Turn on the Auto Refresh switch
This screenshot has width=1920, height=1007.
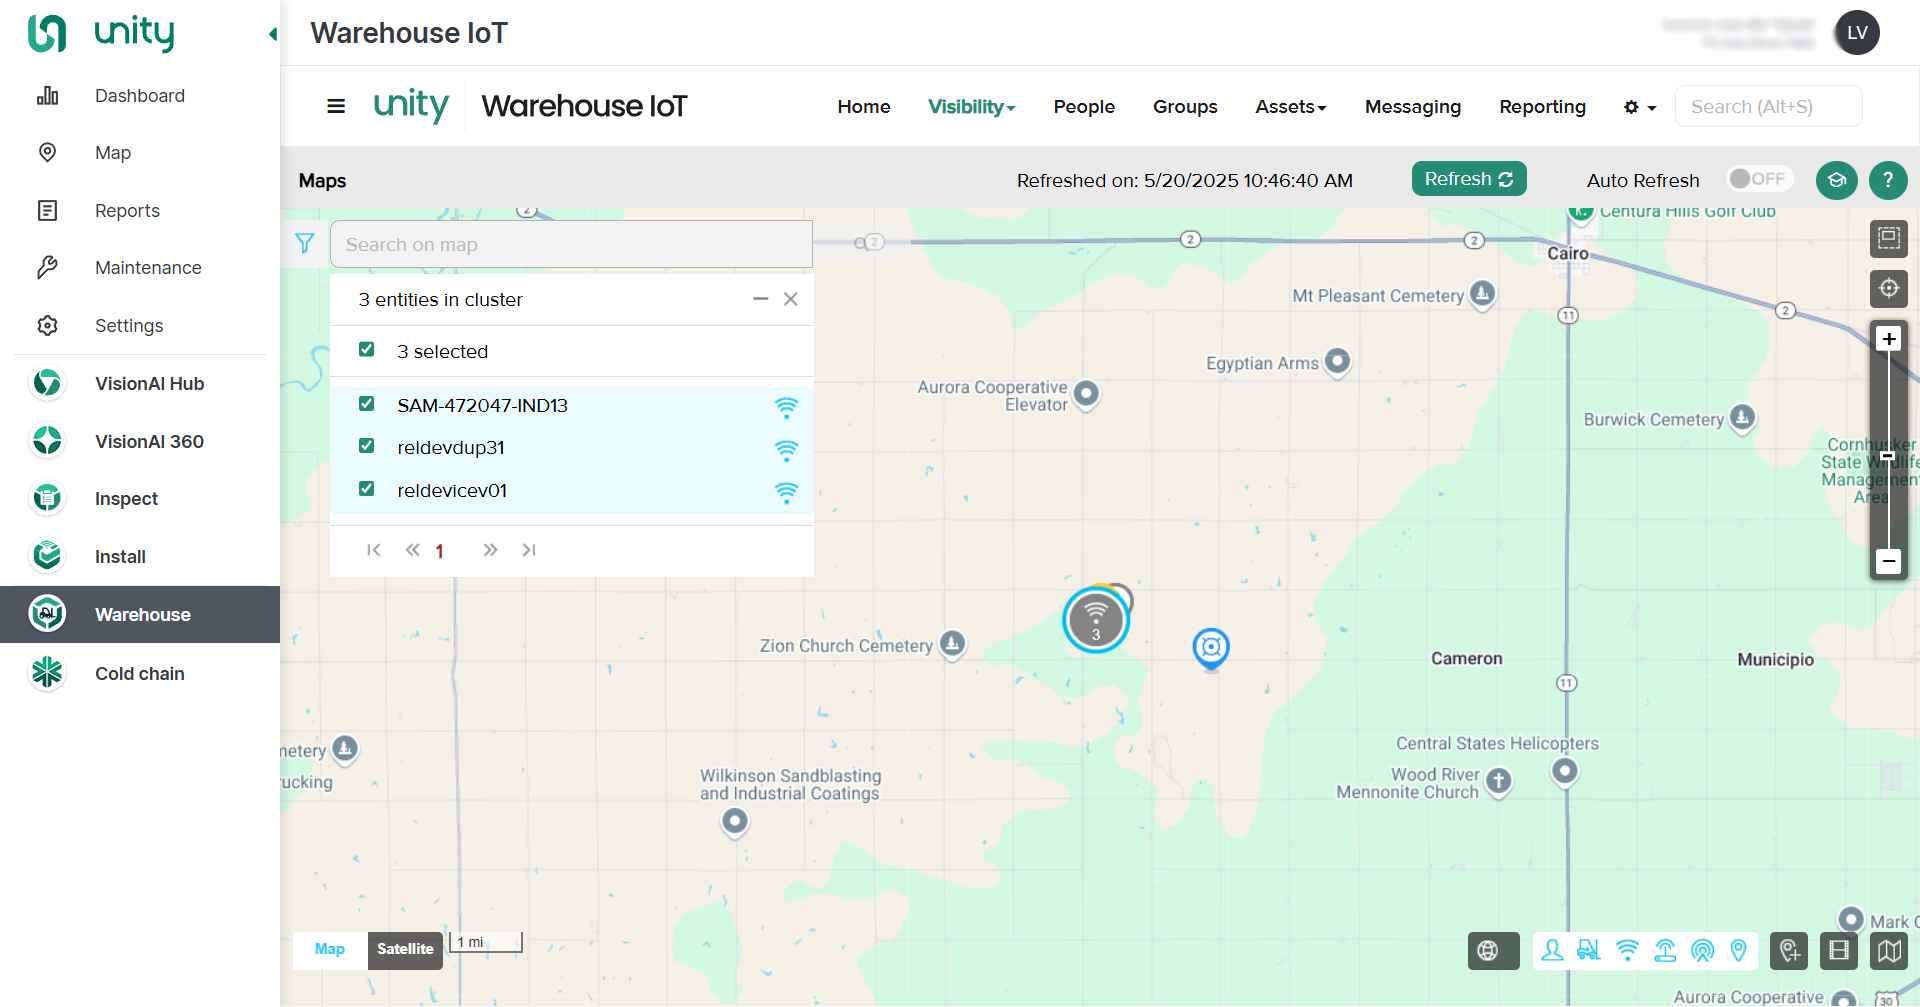(x=1759, y=179)
